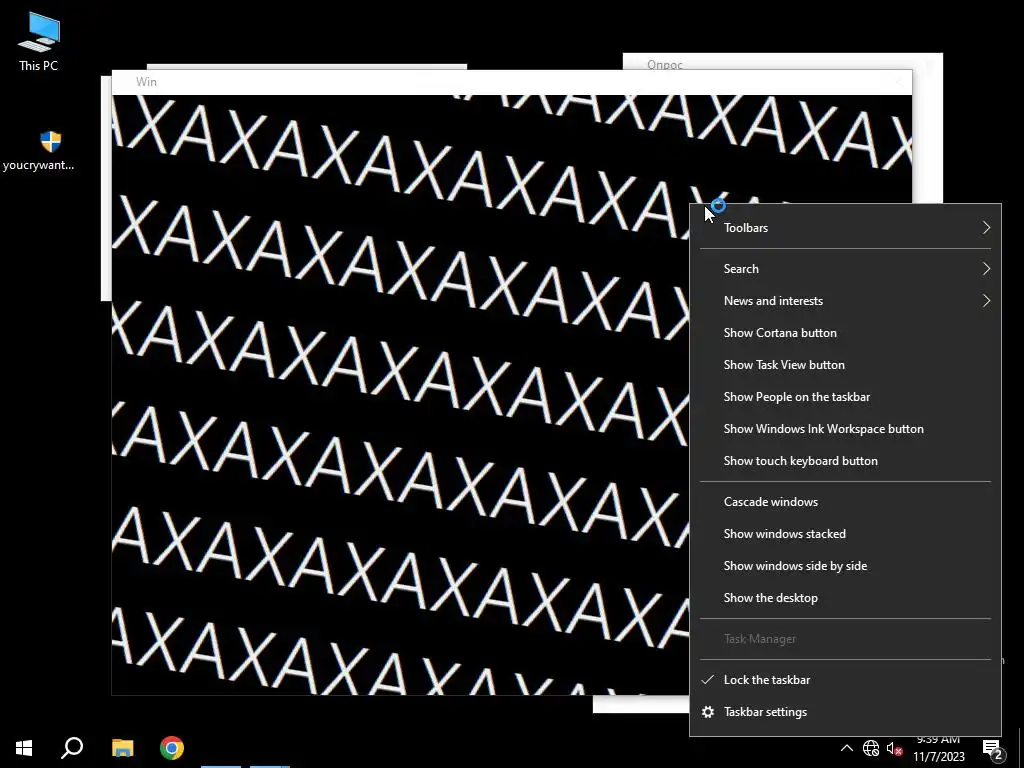Toggle Show Windows Ink Workspace button
The width and height of the screenshot is (1024, 768).
pos(845,429)
